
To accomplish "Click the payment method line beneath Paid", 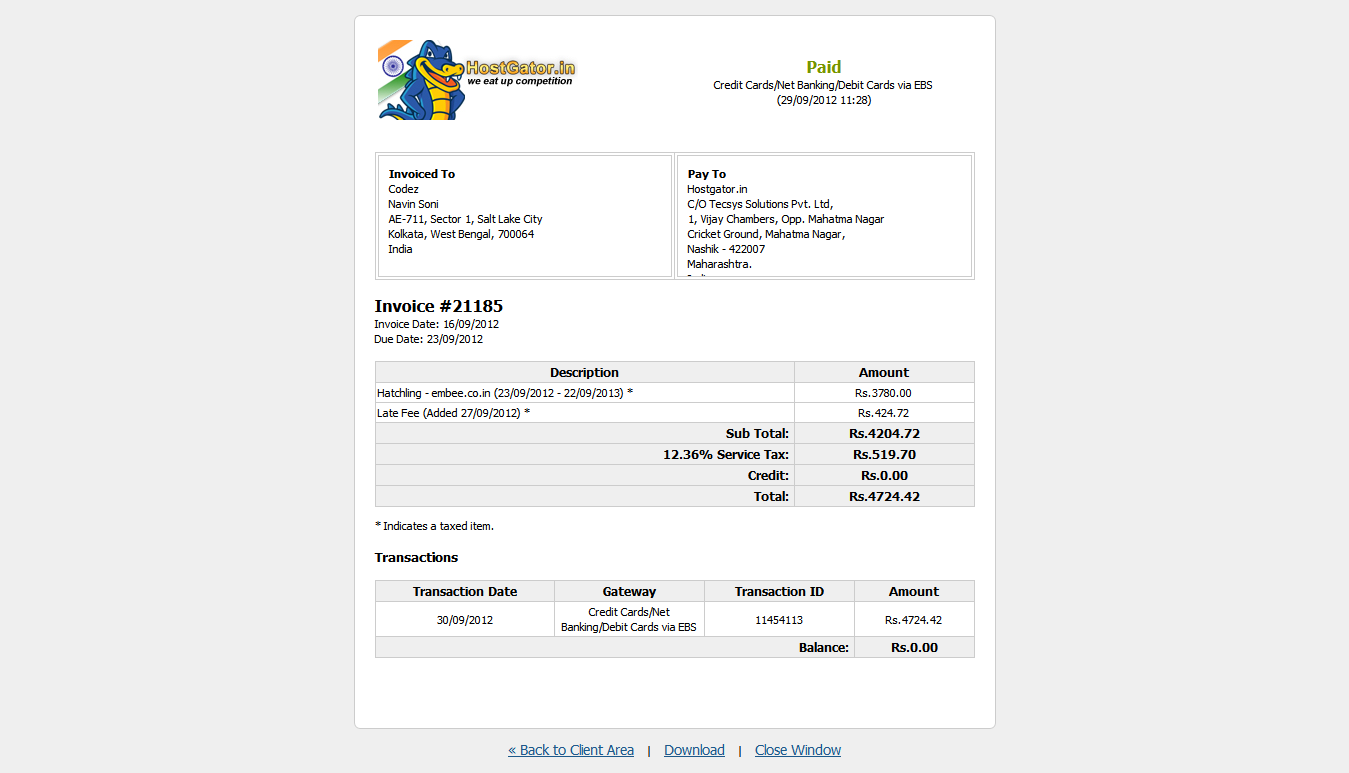I will (823, 85).
